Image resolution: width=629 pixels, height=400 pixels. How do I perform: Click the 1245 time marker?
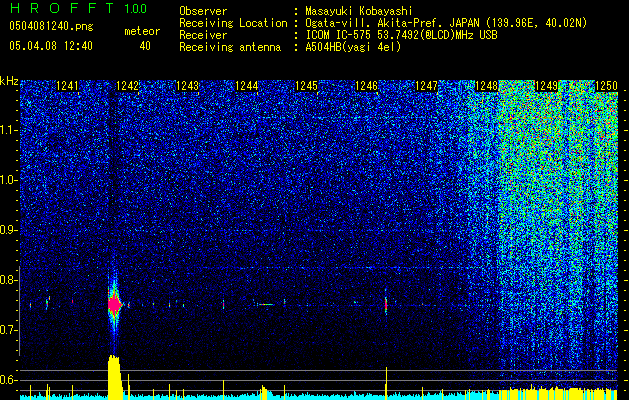click(306, 86)
